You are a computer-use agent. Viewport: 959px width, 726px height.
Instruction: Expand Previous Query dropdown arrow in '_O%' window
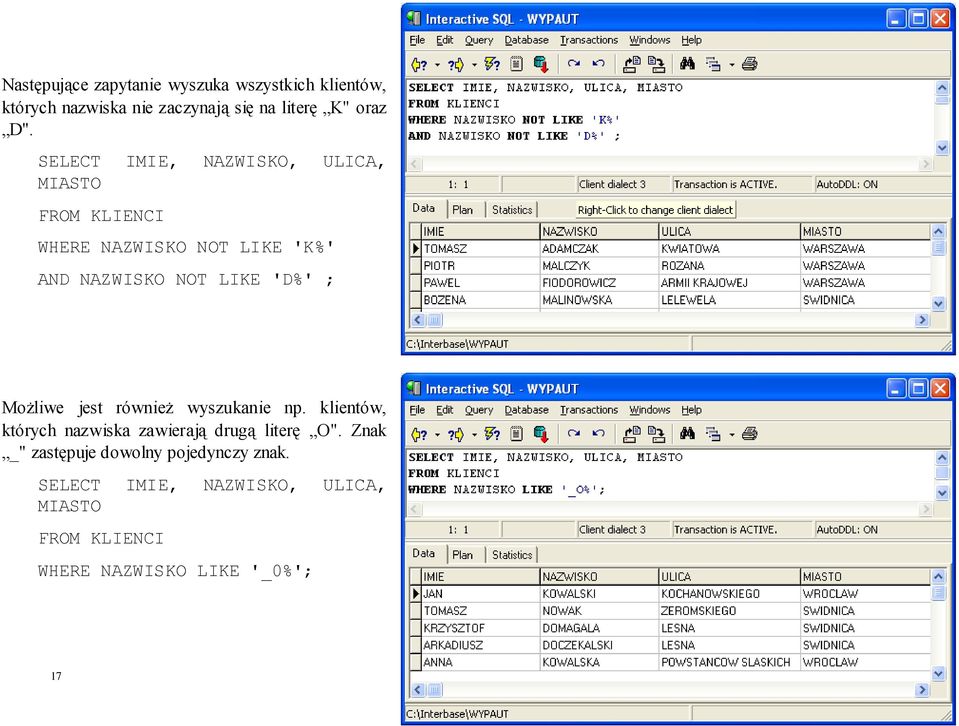[x=437, y=435]
